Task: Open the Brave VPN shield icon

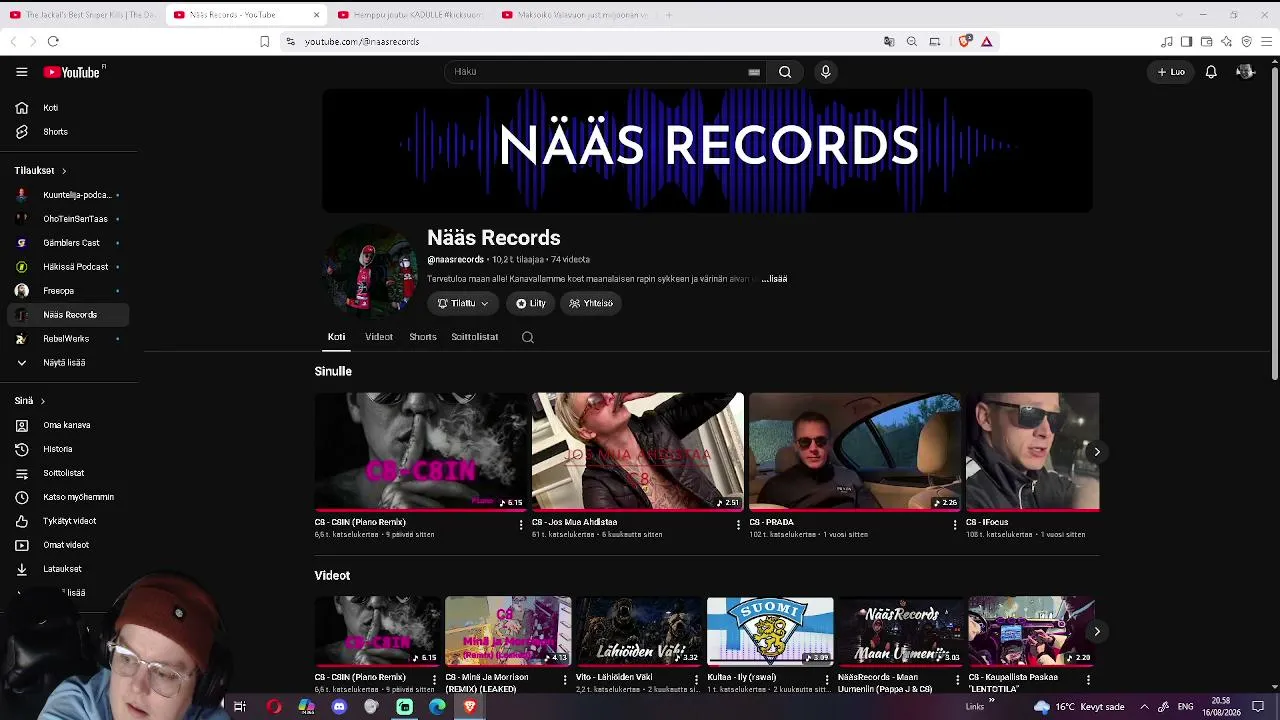Action: [x=1246, y=41]
